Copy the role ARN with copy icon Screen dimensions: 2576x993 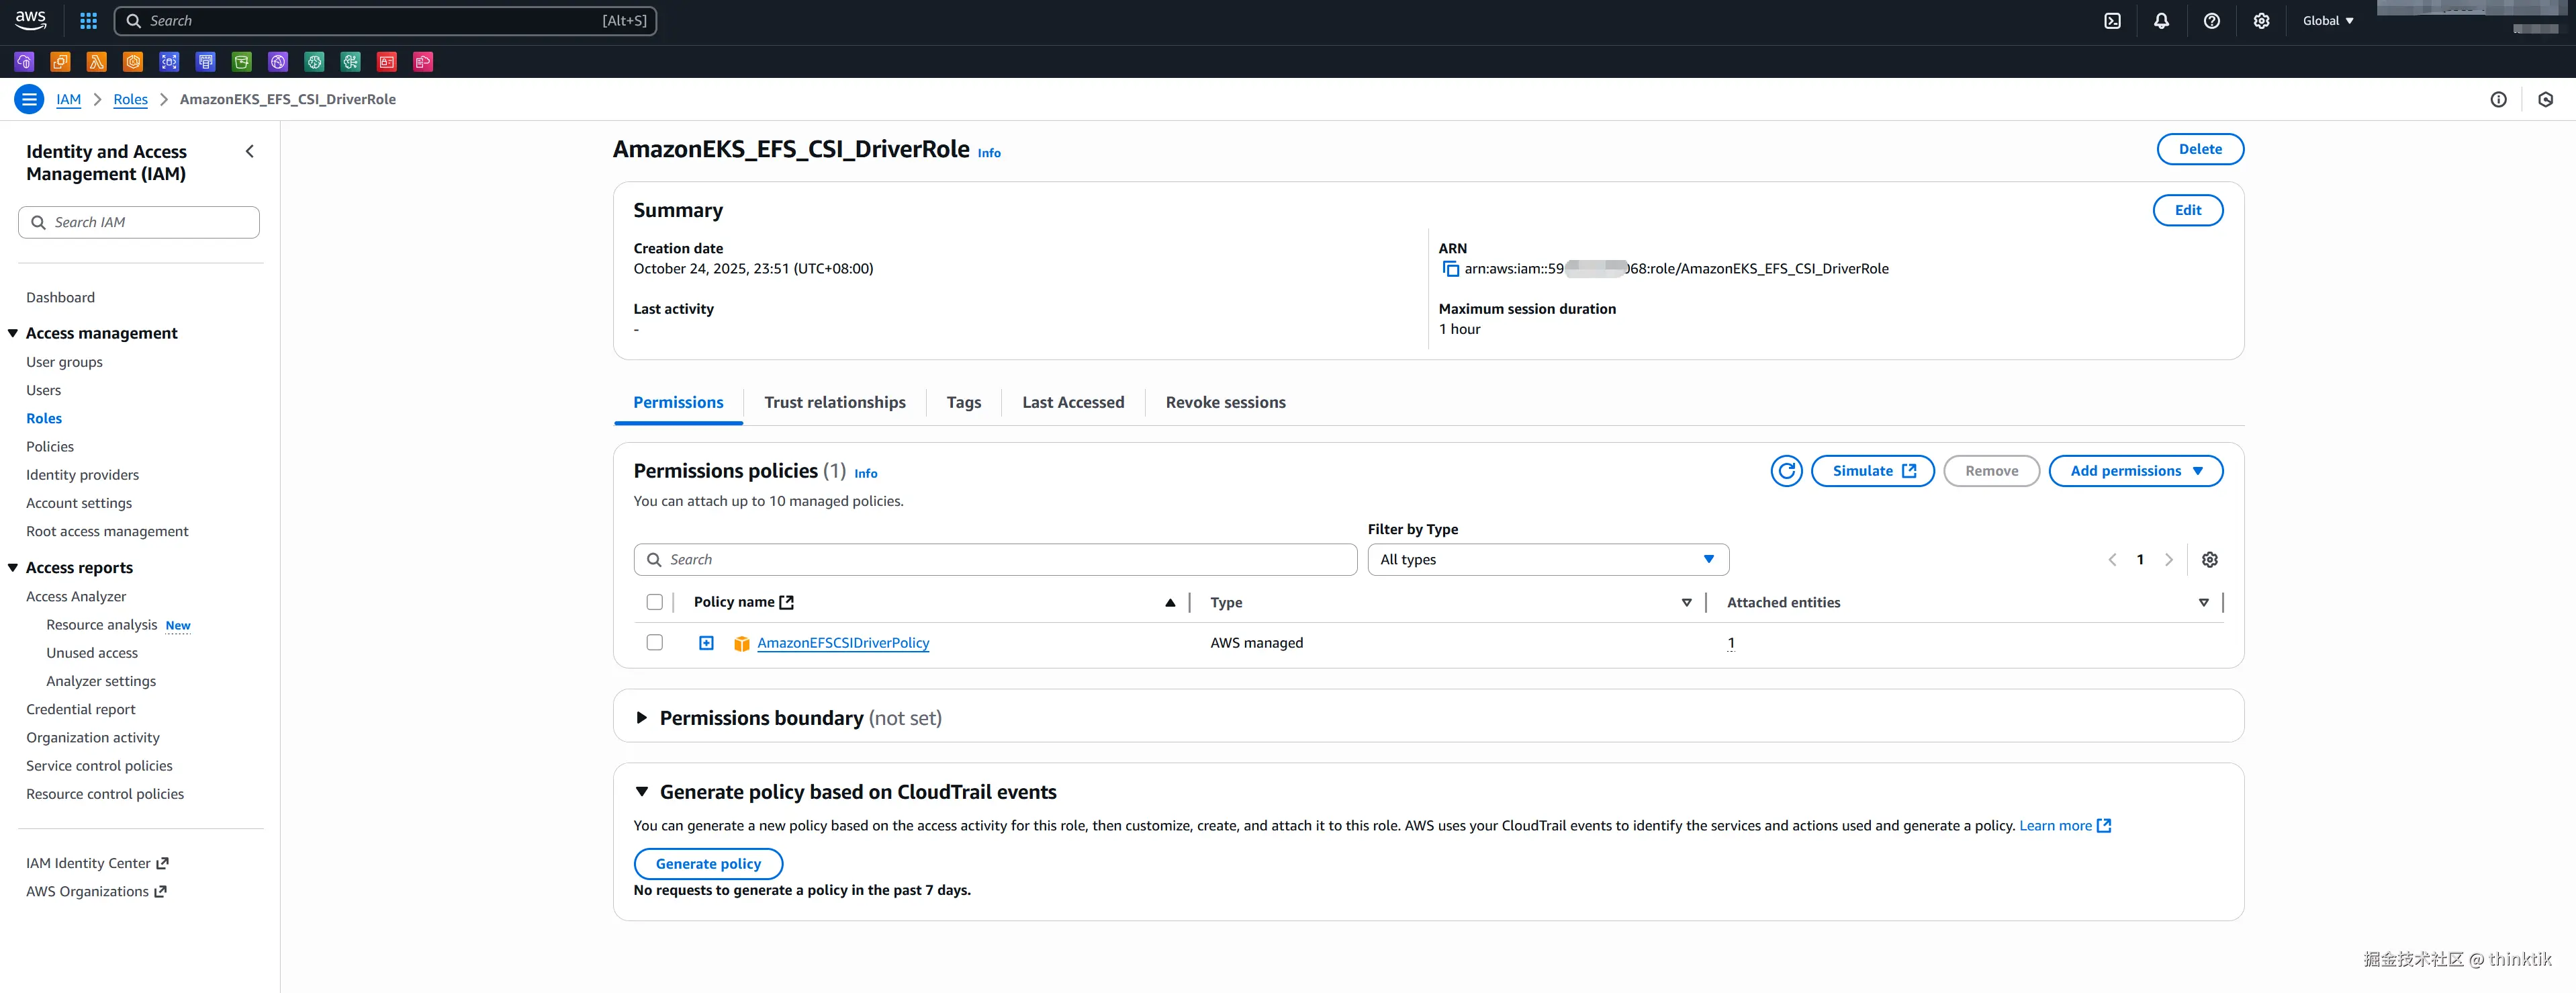pyautogui.click(x=1450, y=269)
